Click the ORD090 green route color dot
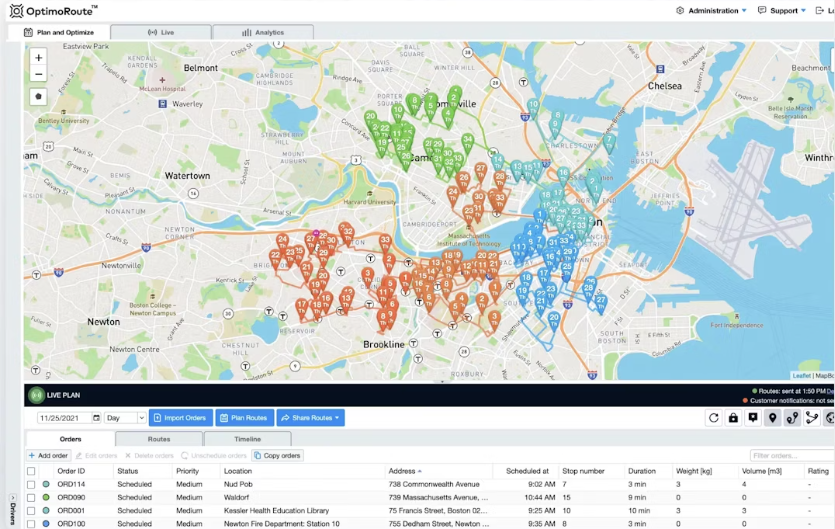 point(46,498)
